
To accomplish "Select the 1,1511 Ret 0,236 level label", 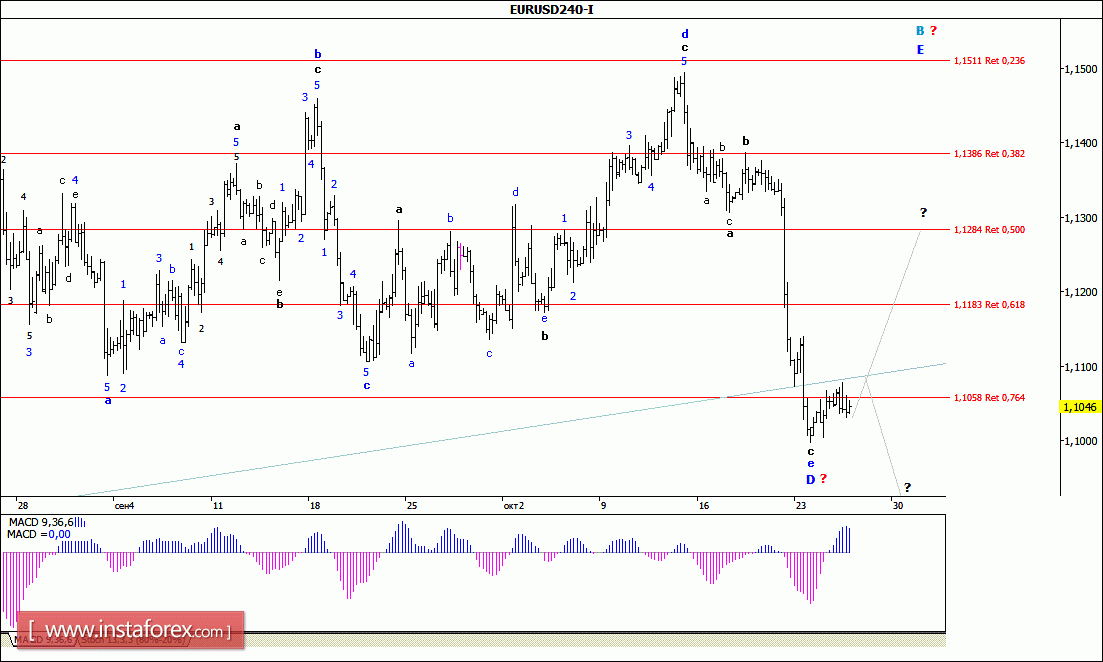I will point(989,61).
